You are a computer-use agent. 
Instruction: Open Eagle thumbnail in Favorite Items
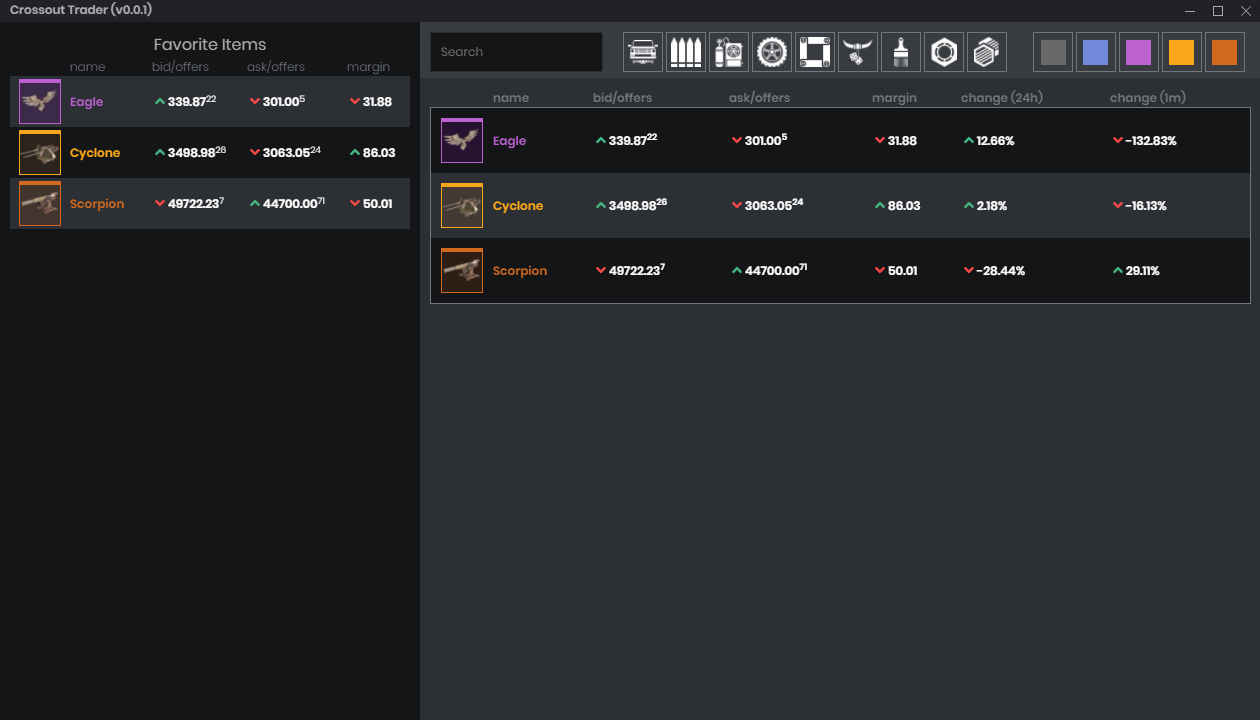pos(40,102)
